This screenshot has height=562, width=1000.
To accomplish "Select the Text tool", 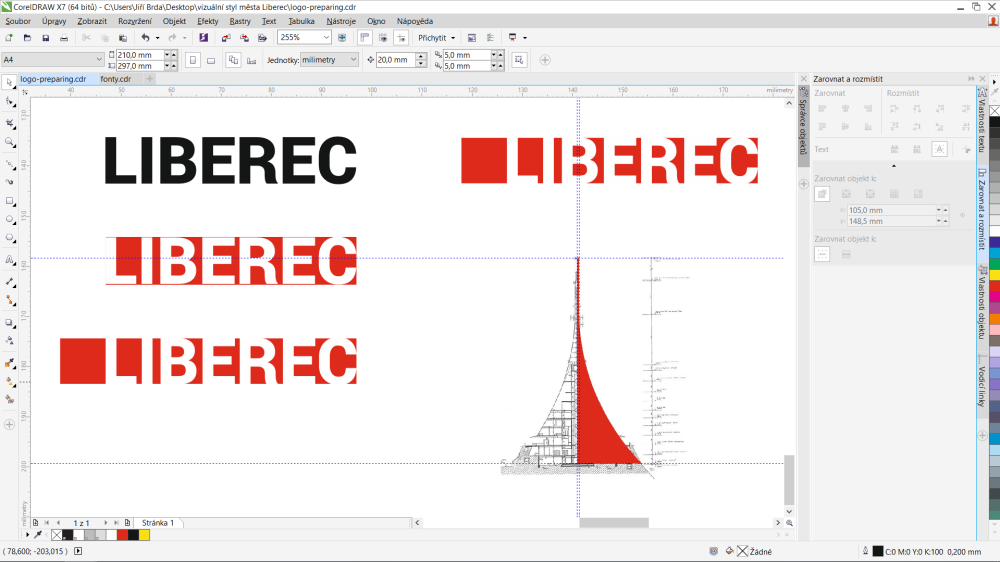I will tap(10, 260).
